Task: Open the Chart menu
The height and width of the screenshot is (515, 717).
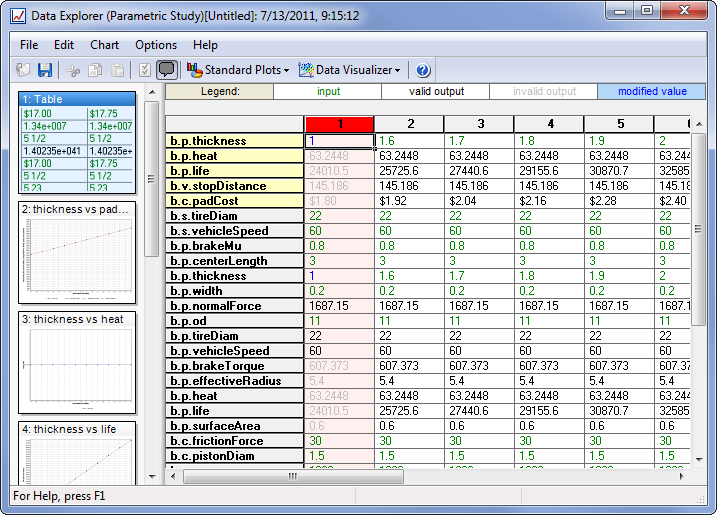Action: pyautogui.click(x=104, y=45)
